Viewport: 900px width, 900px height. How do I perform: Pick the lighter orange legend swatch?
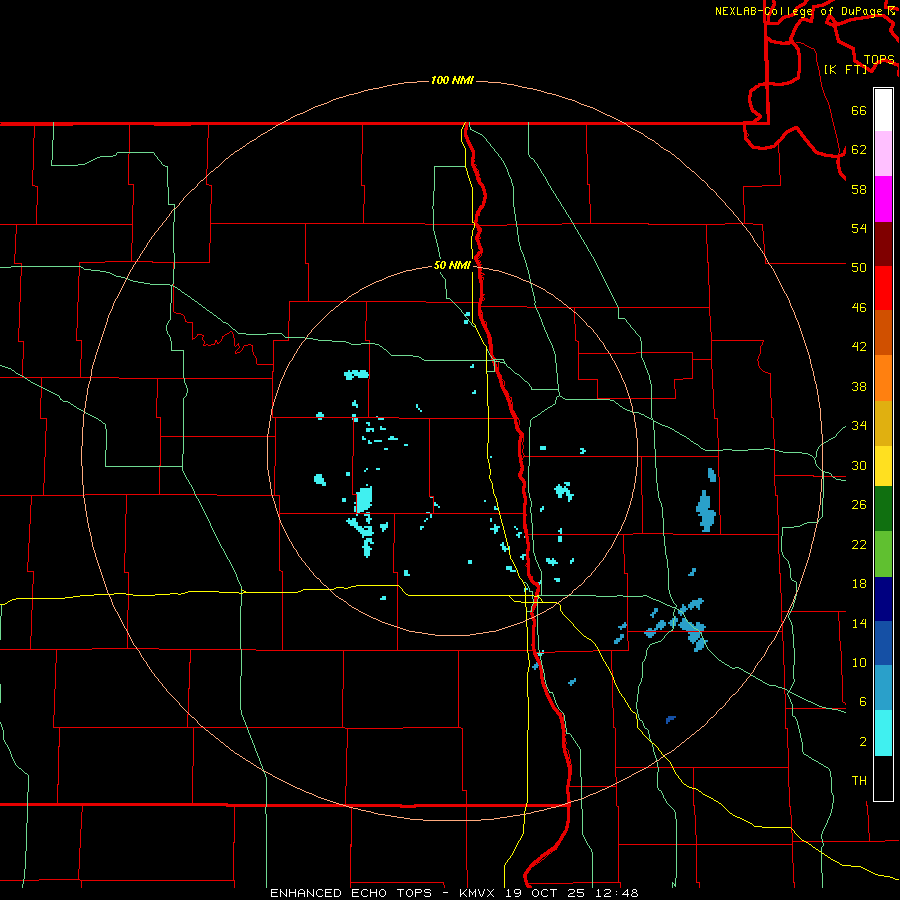coord(883,378)
